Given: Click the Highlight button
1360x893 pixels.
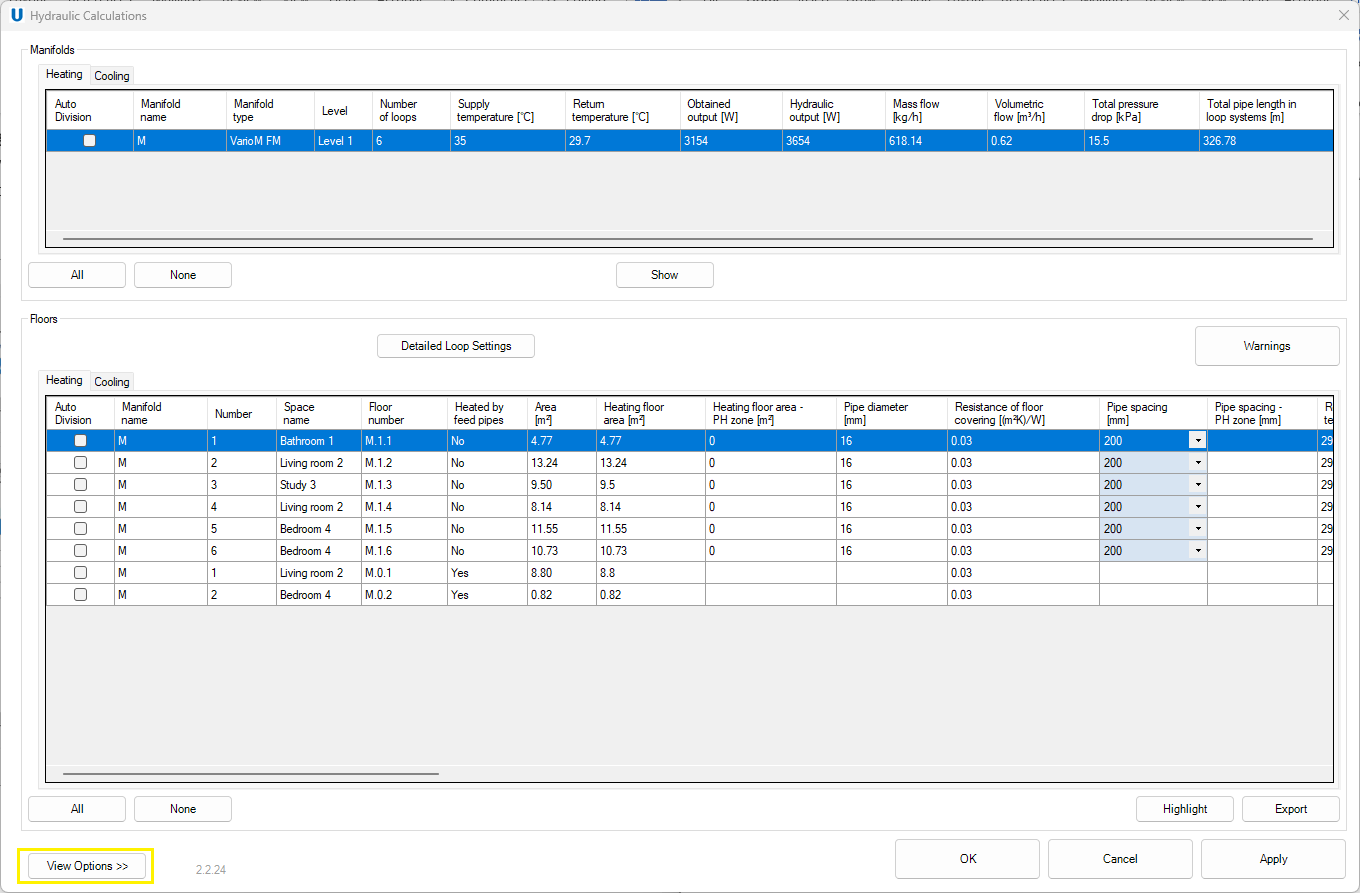Looking at the screenshot, I should click(1185, 809).
